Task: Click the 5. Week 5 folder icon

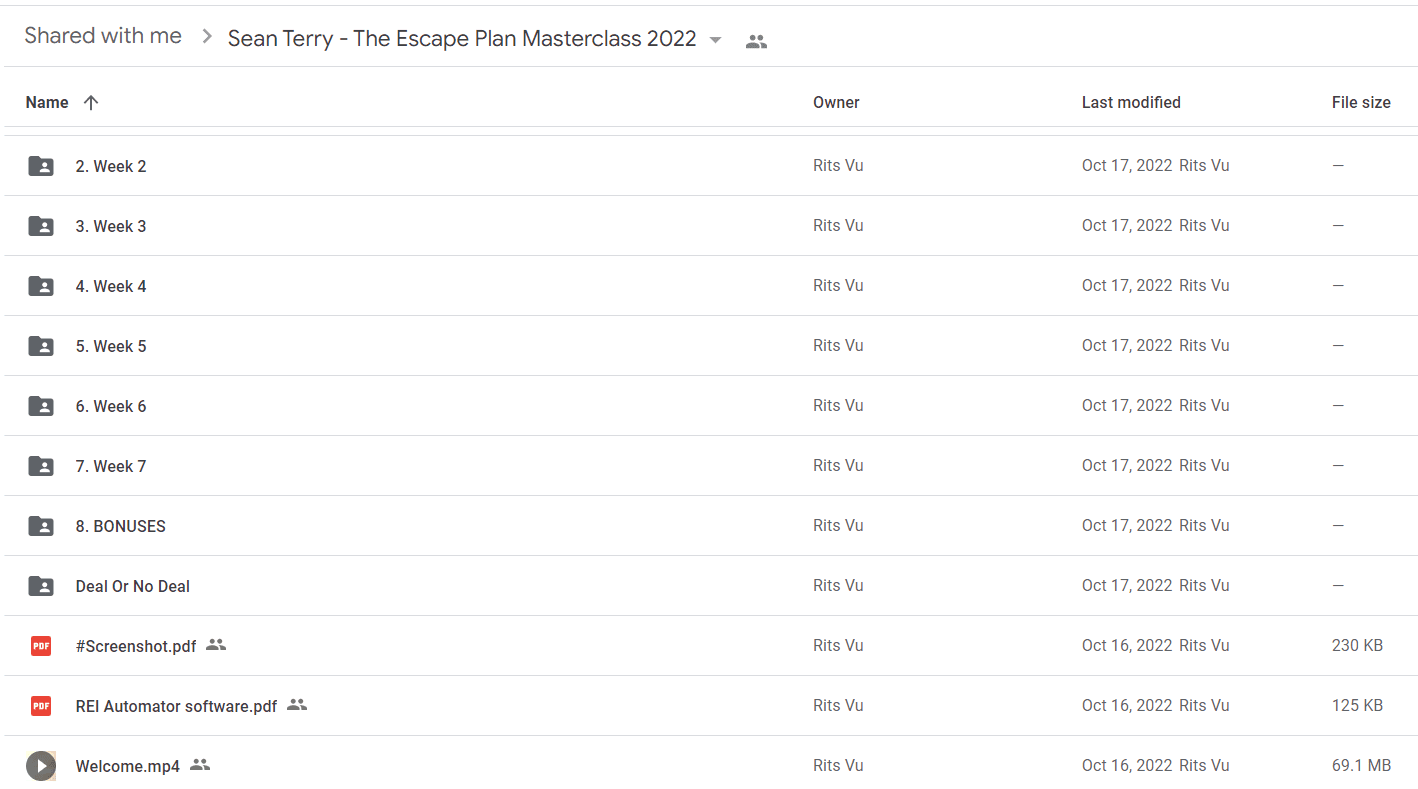Action: pyautogui.click(x=41, y=346)
